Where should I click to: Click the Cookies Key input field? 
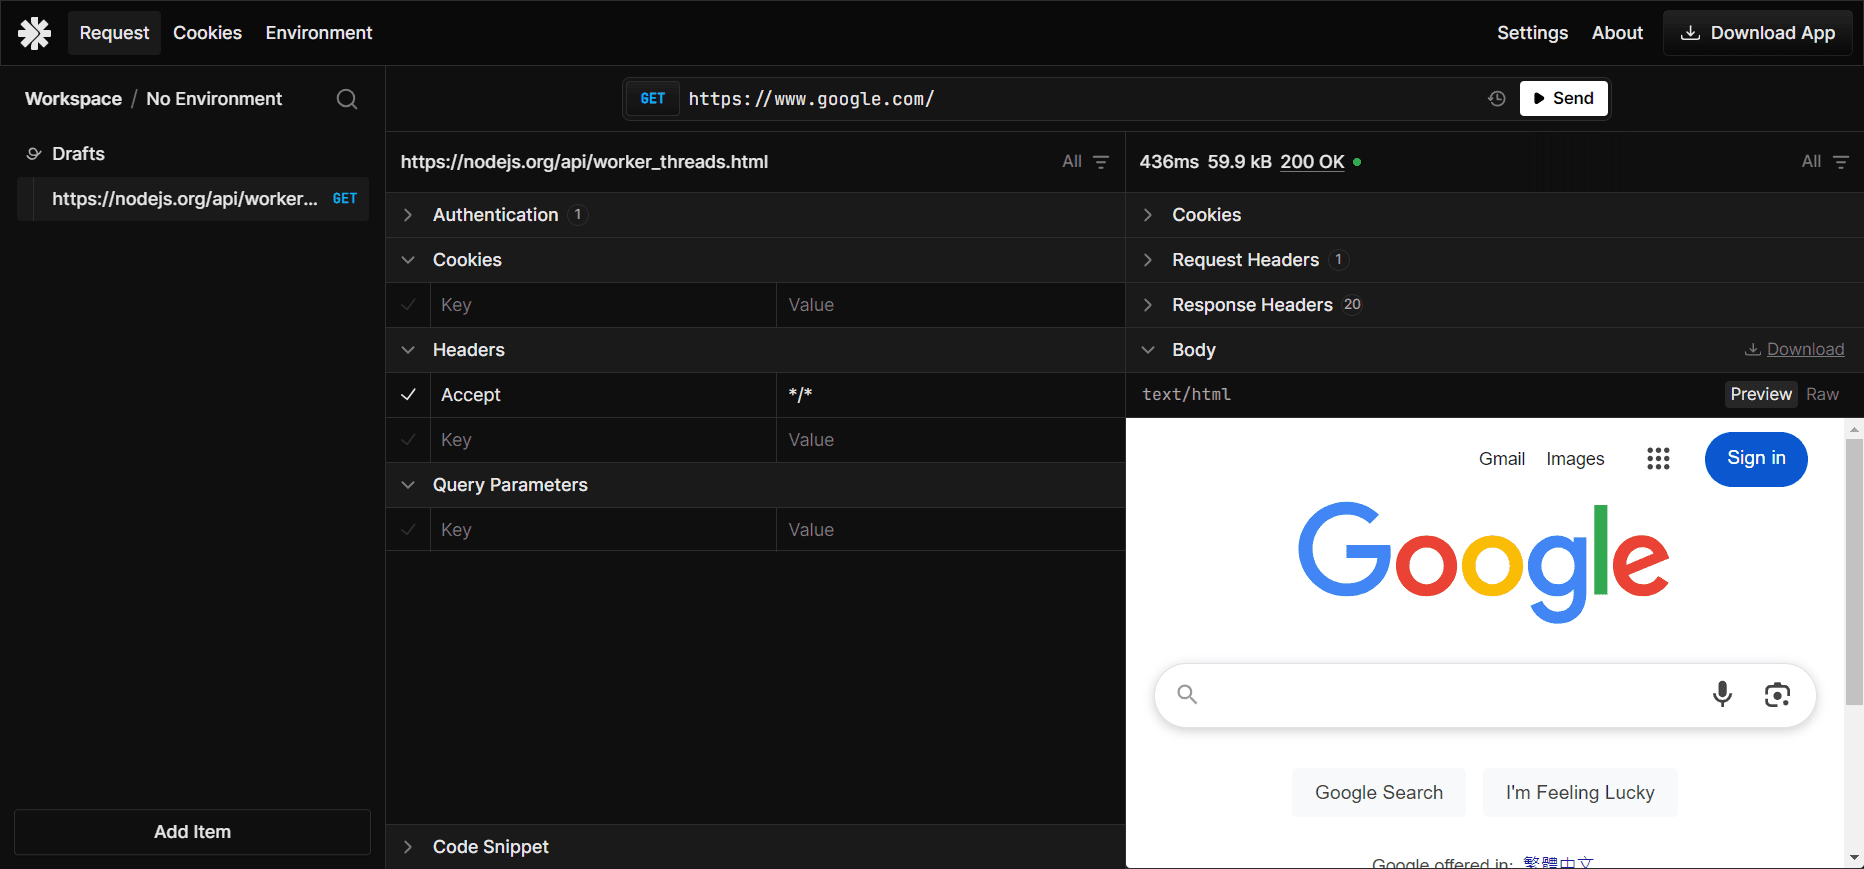603,305
